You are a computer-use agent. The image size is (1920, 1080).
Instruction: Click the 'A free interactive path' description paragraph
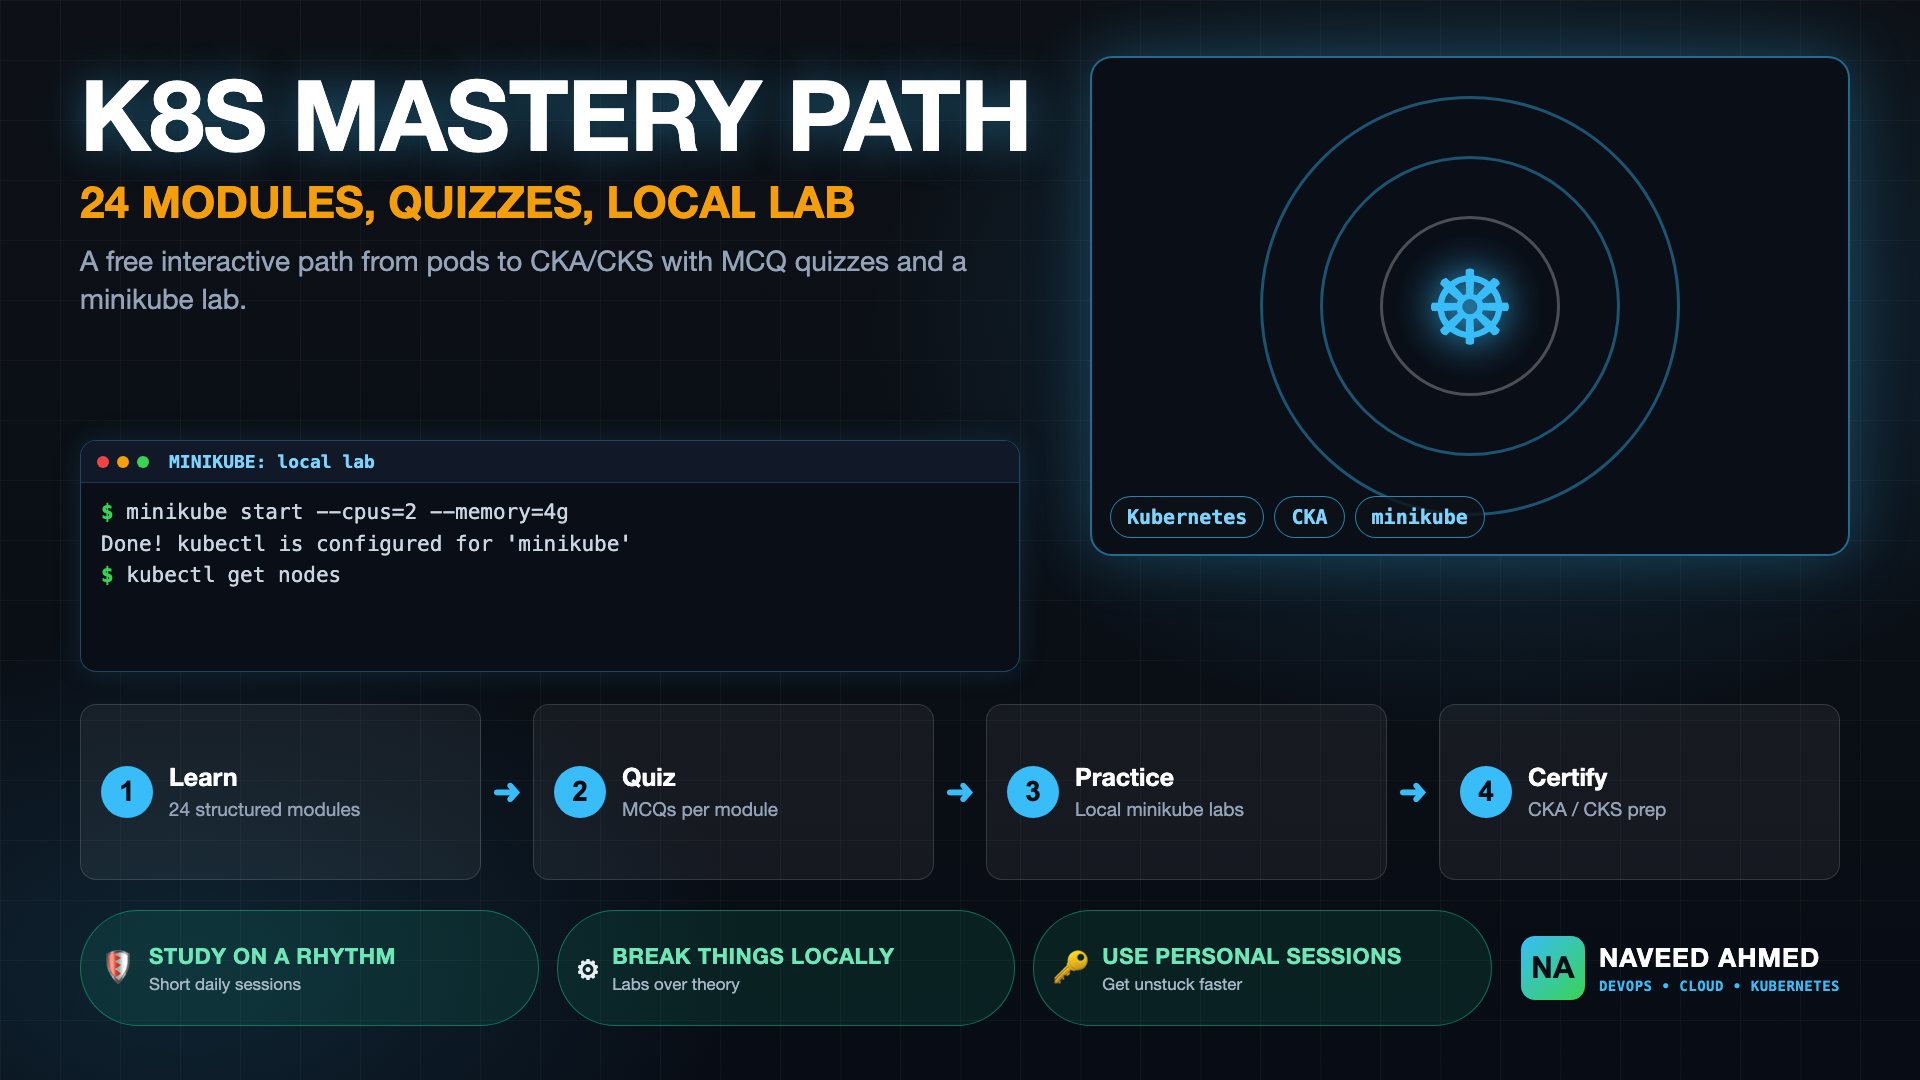tap(523, 280)
